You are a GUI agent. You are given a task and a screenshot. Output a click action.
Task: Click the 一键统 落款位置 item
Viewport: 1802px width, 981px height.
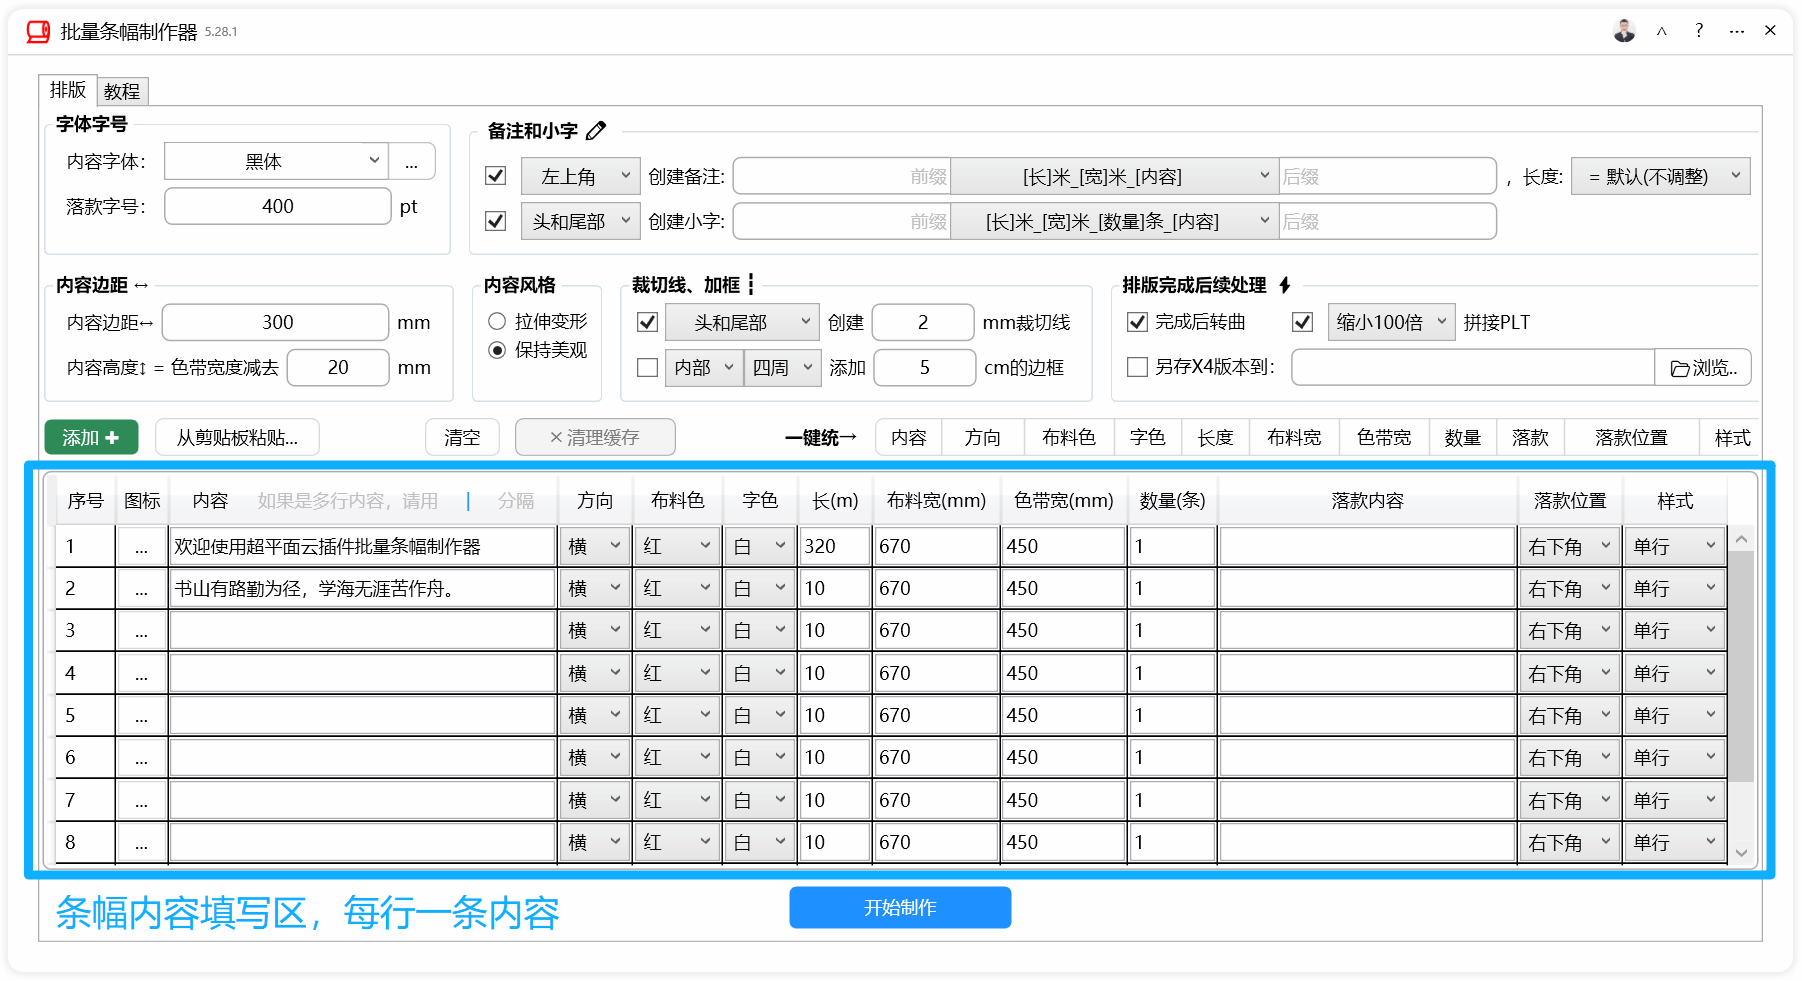pyautogui.click(x=1631, y=438)
